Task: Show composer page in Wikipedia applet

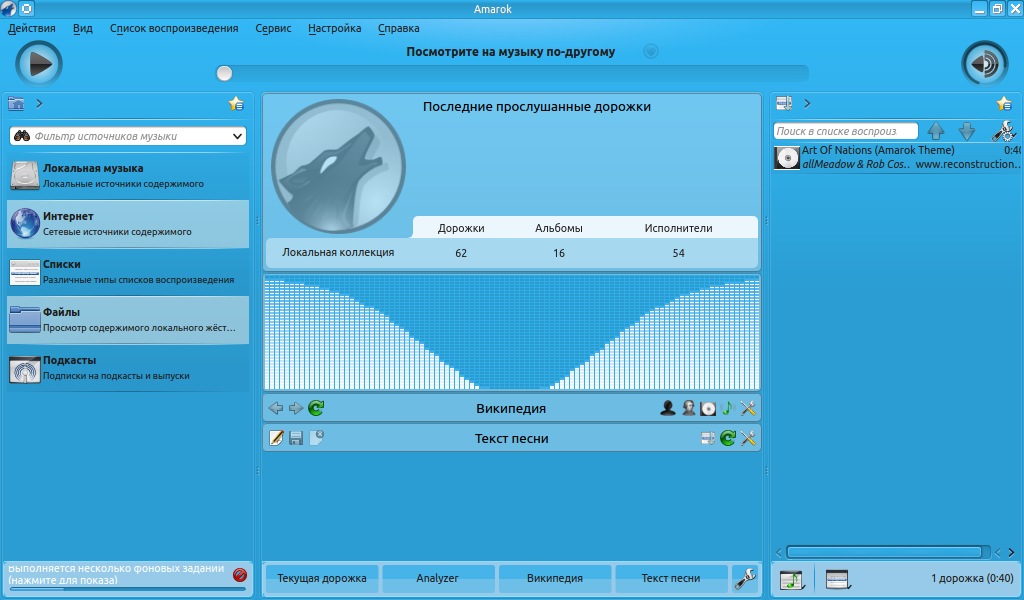Action: pos(688,408)
